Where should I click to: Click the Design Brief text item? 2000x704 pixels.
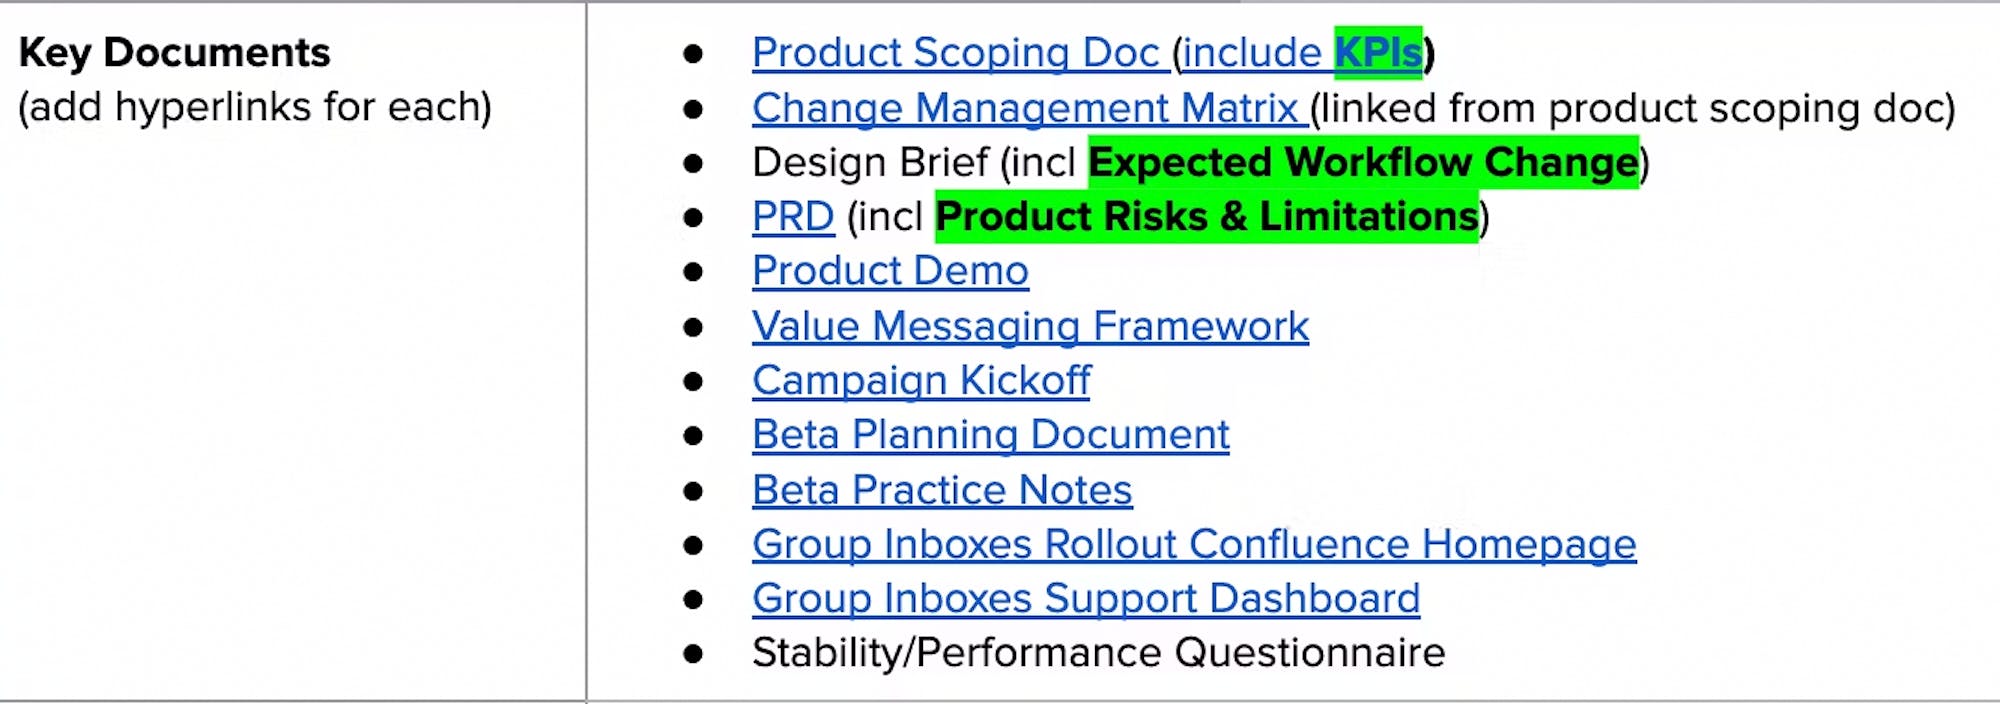(870, 162)
